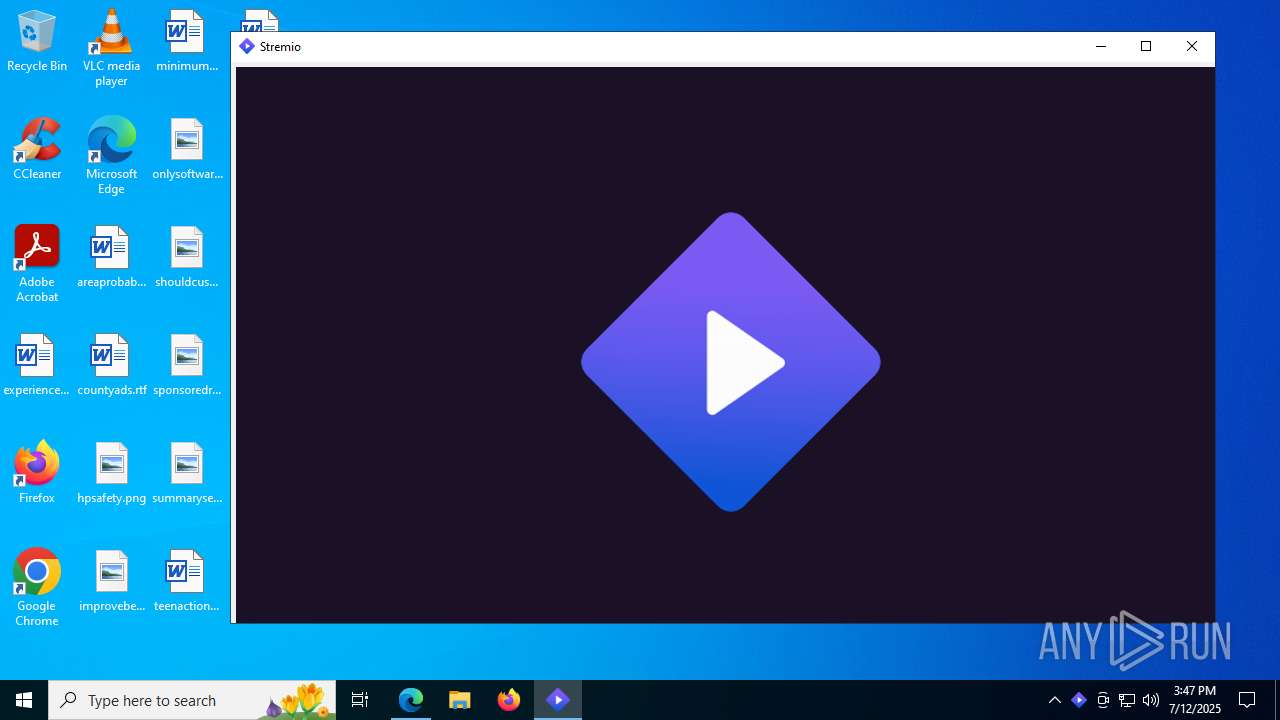Open clock showing 3:47 PM
Image resolution: width=1280 pixels, height=720 pixels.
(1195, 700)
